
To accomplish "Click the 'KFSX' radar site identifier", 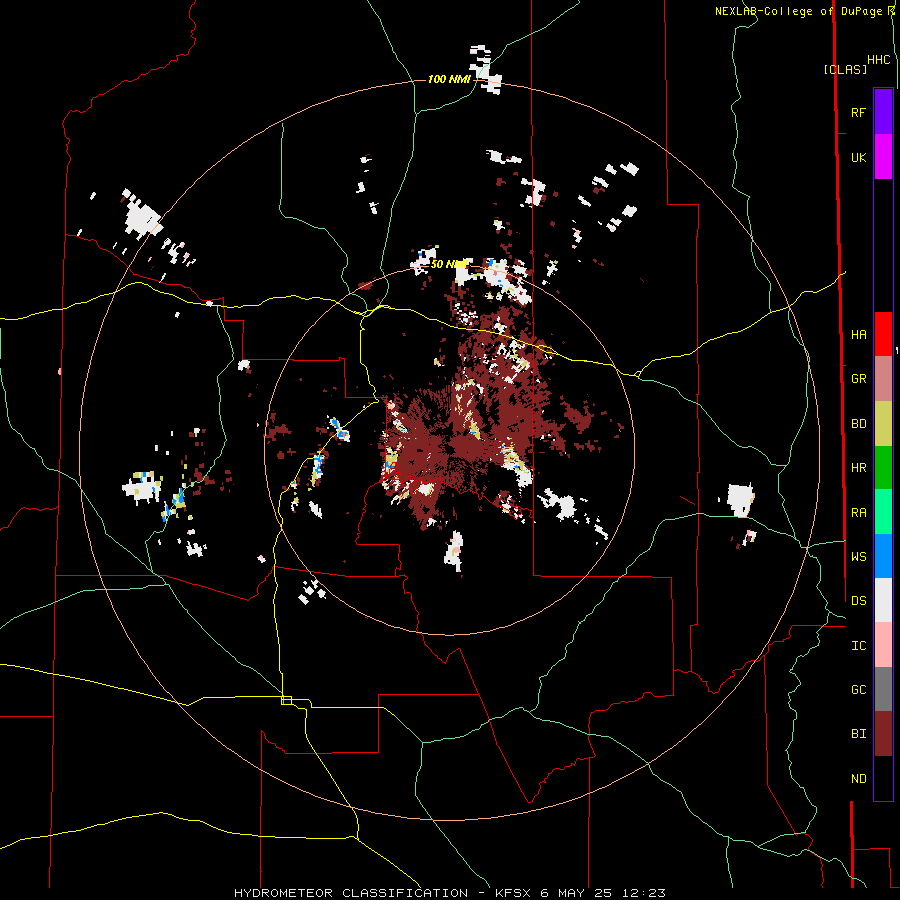I will click(x=513, y=893).
